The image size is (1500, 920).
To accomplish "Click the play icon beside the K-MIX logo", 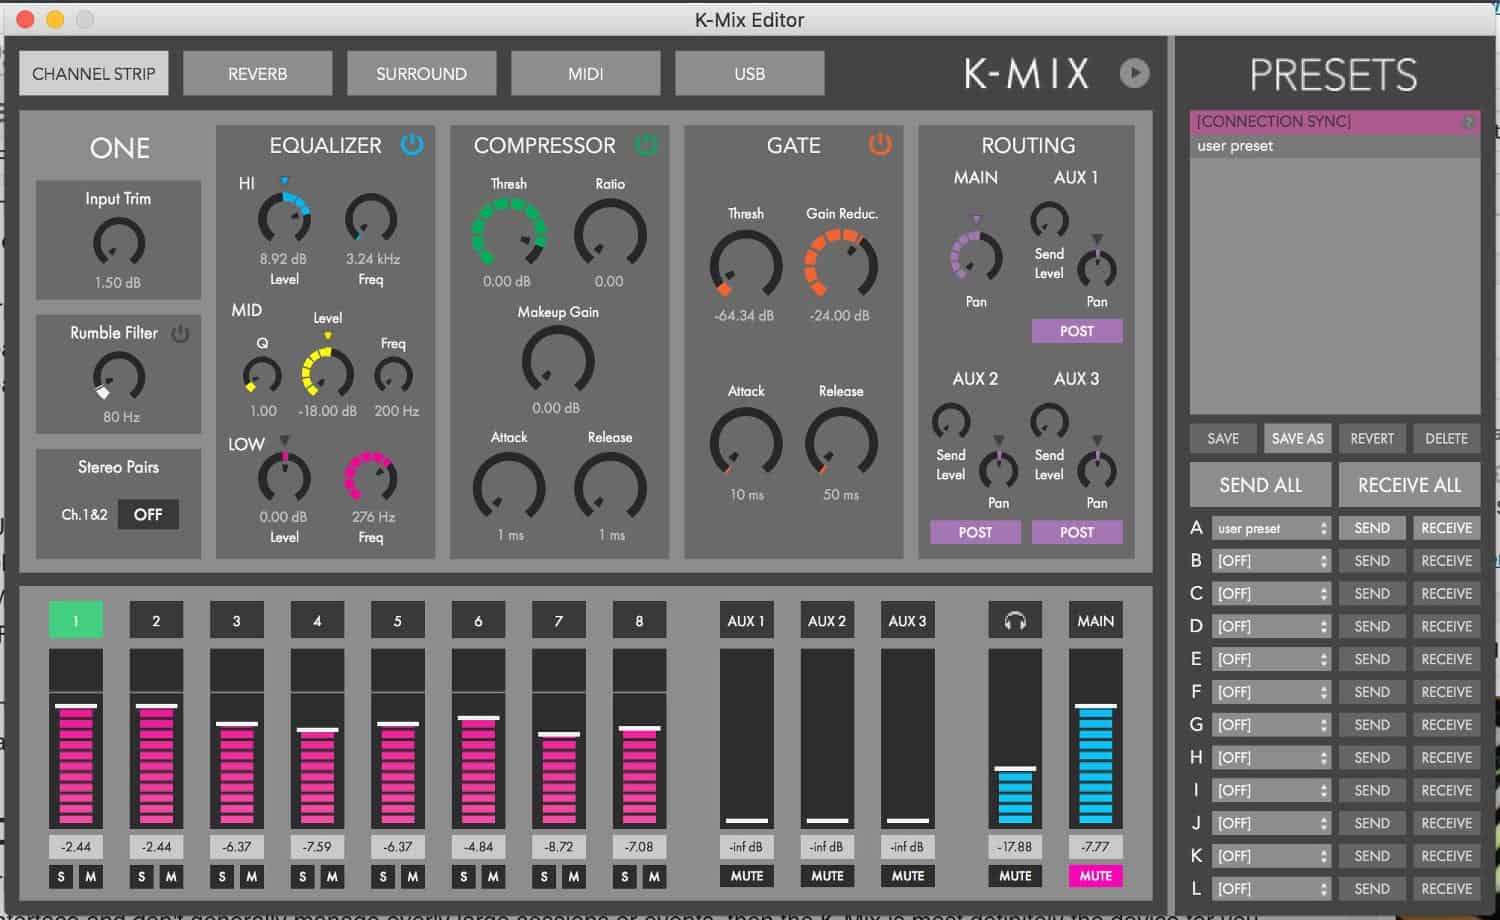I will [x=1134, y=73].
